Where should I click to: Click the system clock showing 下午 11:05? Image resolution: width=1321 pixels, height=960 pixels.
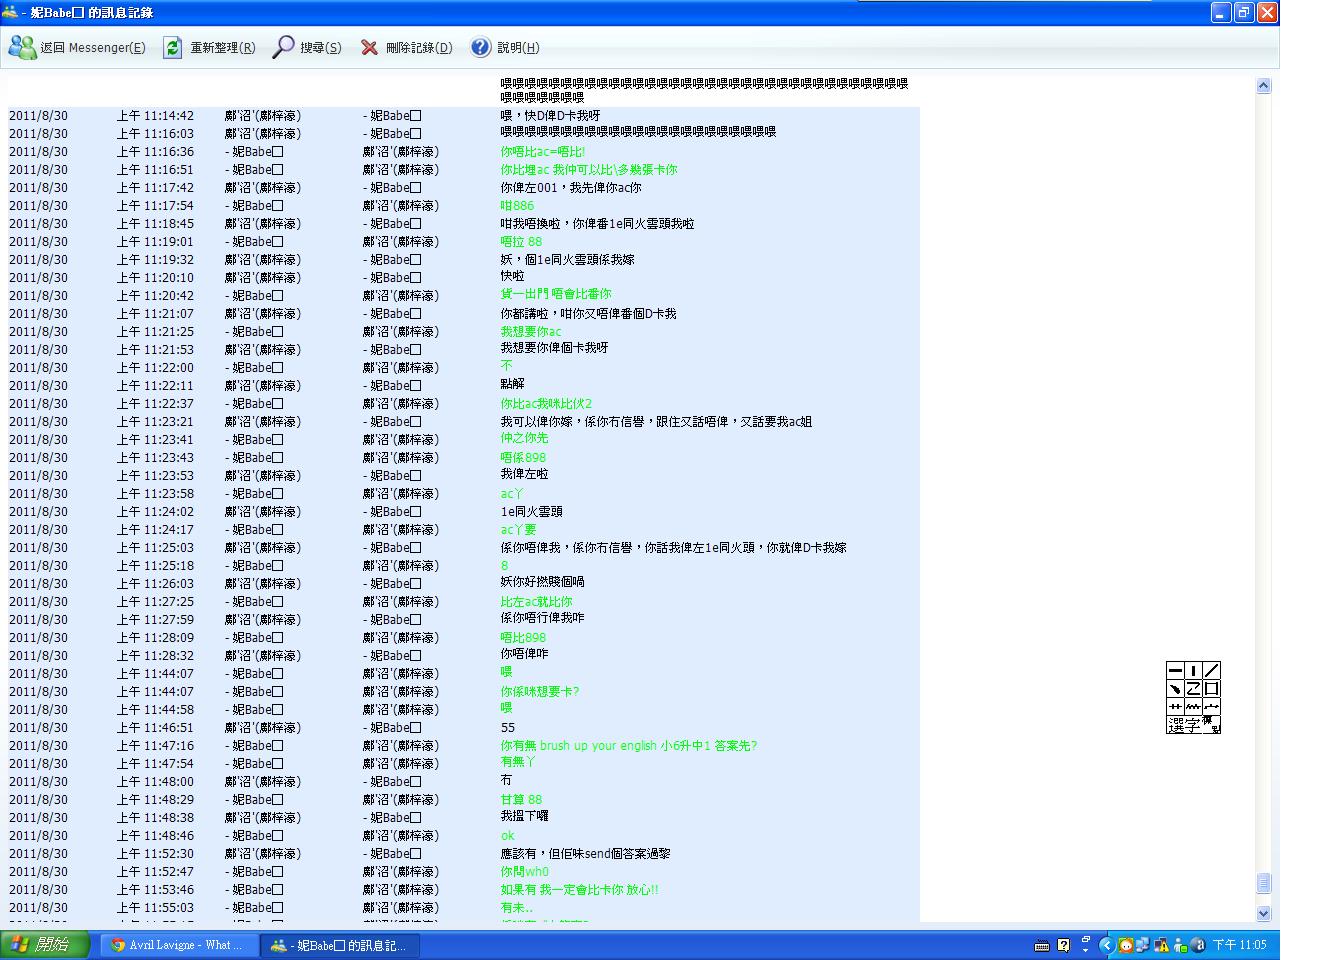1239,945
